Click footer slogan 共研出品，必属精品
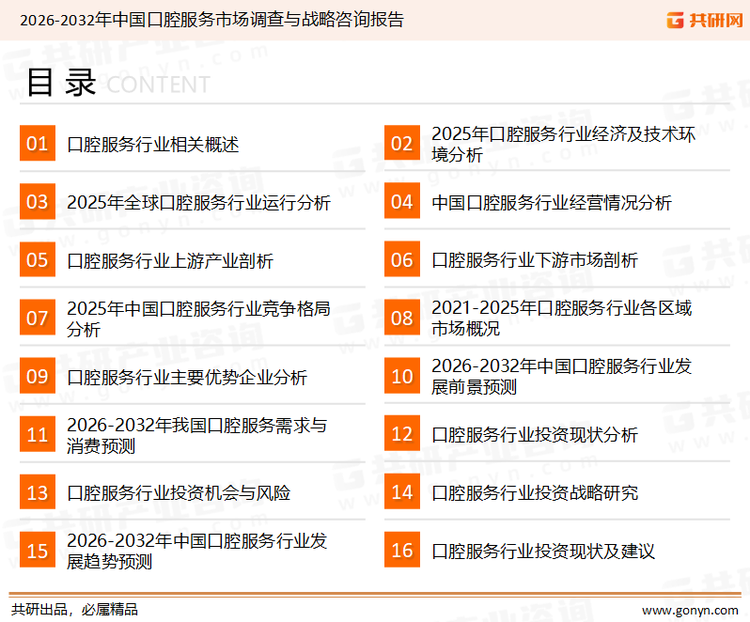The image size is (750, 622). pos(75,610)
